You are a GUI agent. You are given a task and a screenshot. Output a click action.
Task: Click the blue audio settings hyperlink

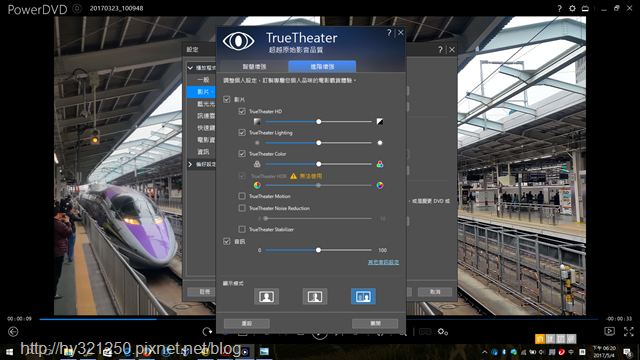[383, 262]
